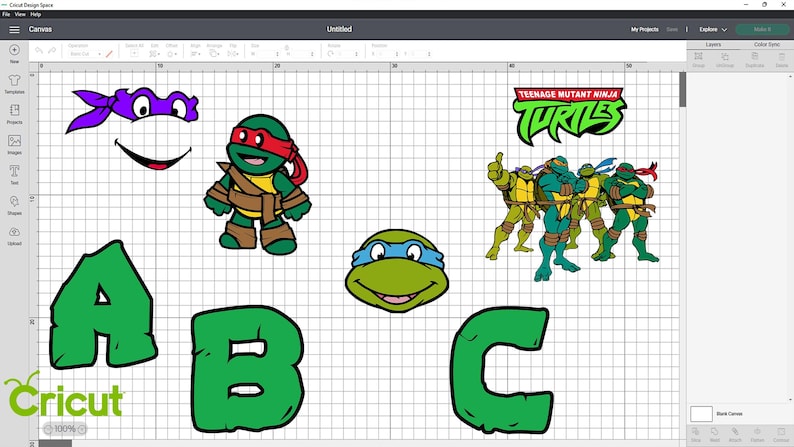The height and width of the screenshot is (447, 794).
Task: Click the Flatten tool
Action: [x=757, y=434]
